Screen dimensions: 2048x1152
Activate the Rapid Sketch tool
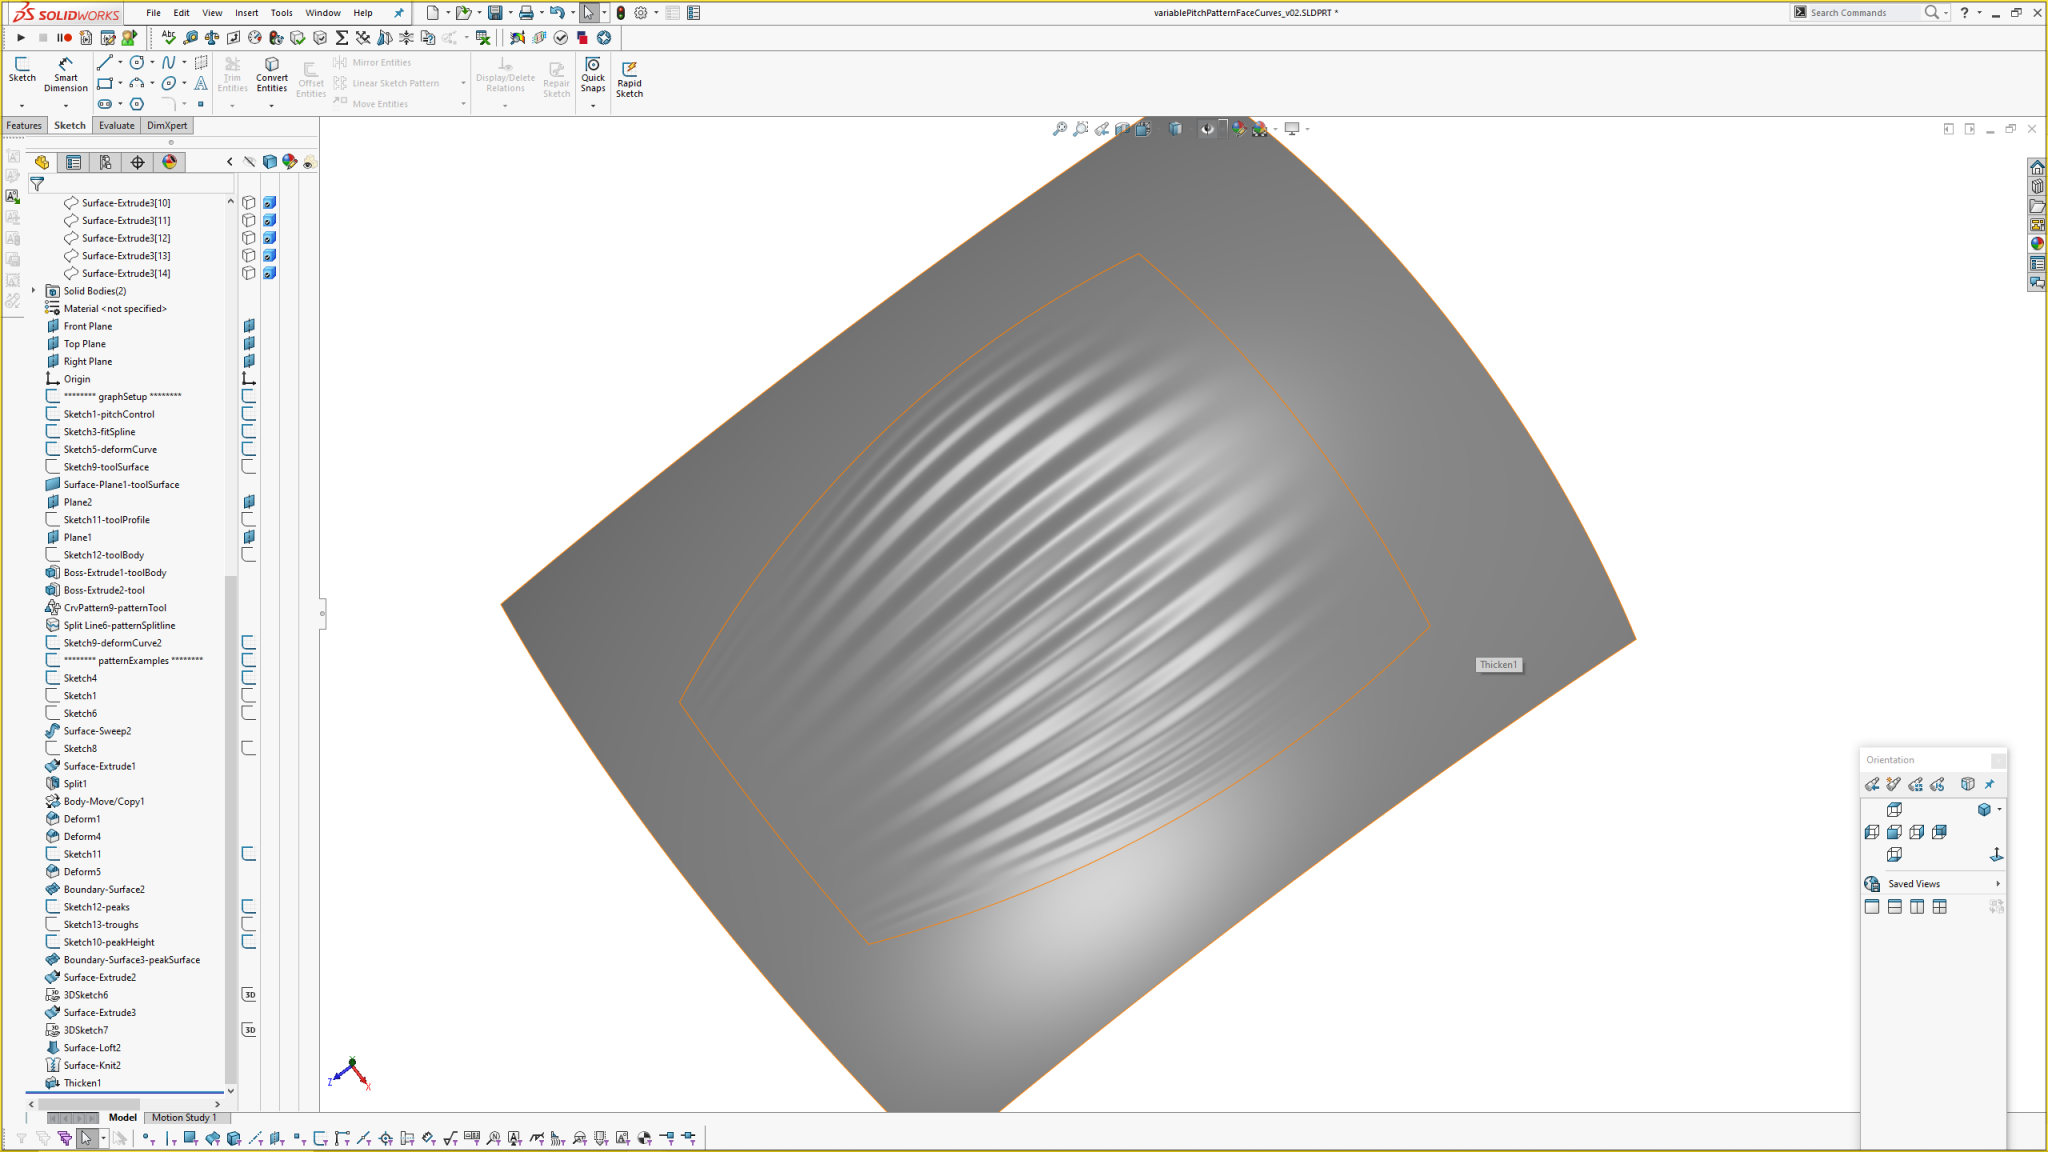(629, 79)
